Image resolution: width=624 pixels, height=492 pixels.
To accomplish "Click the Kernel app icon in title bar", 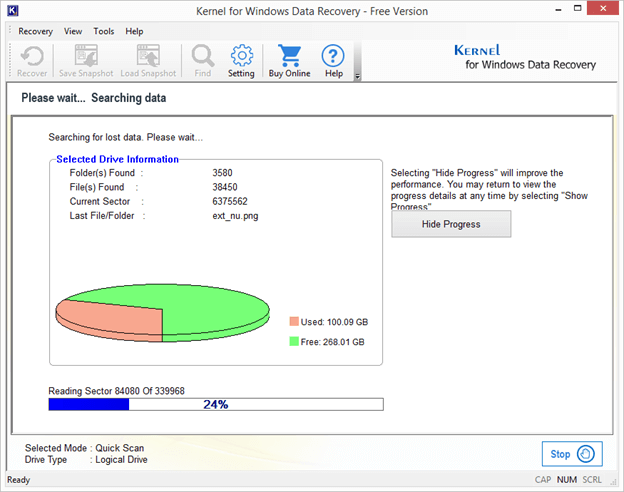I will [x=13, y=10].
